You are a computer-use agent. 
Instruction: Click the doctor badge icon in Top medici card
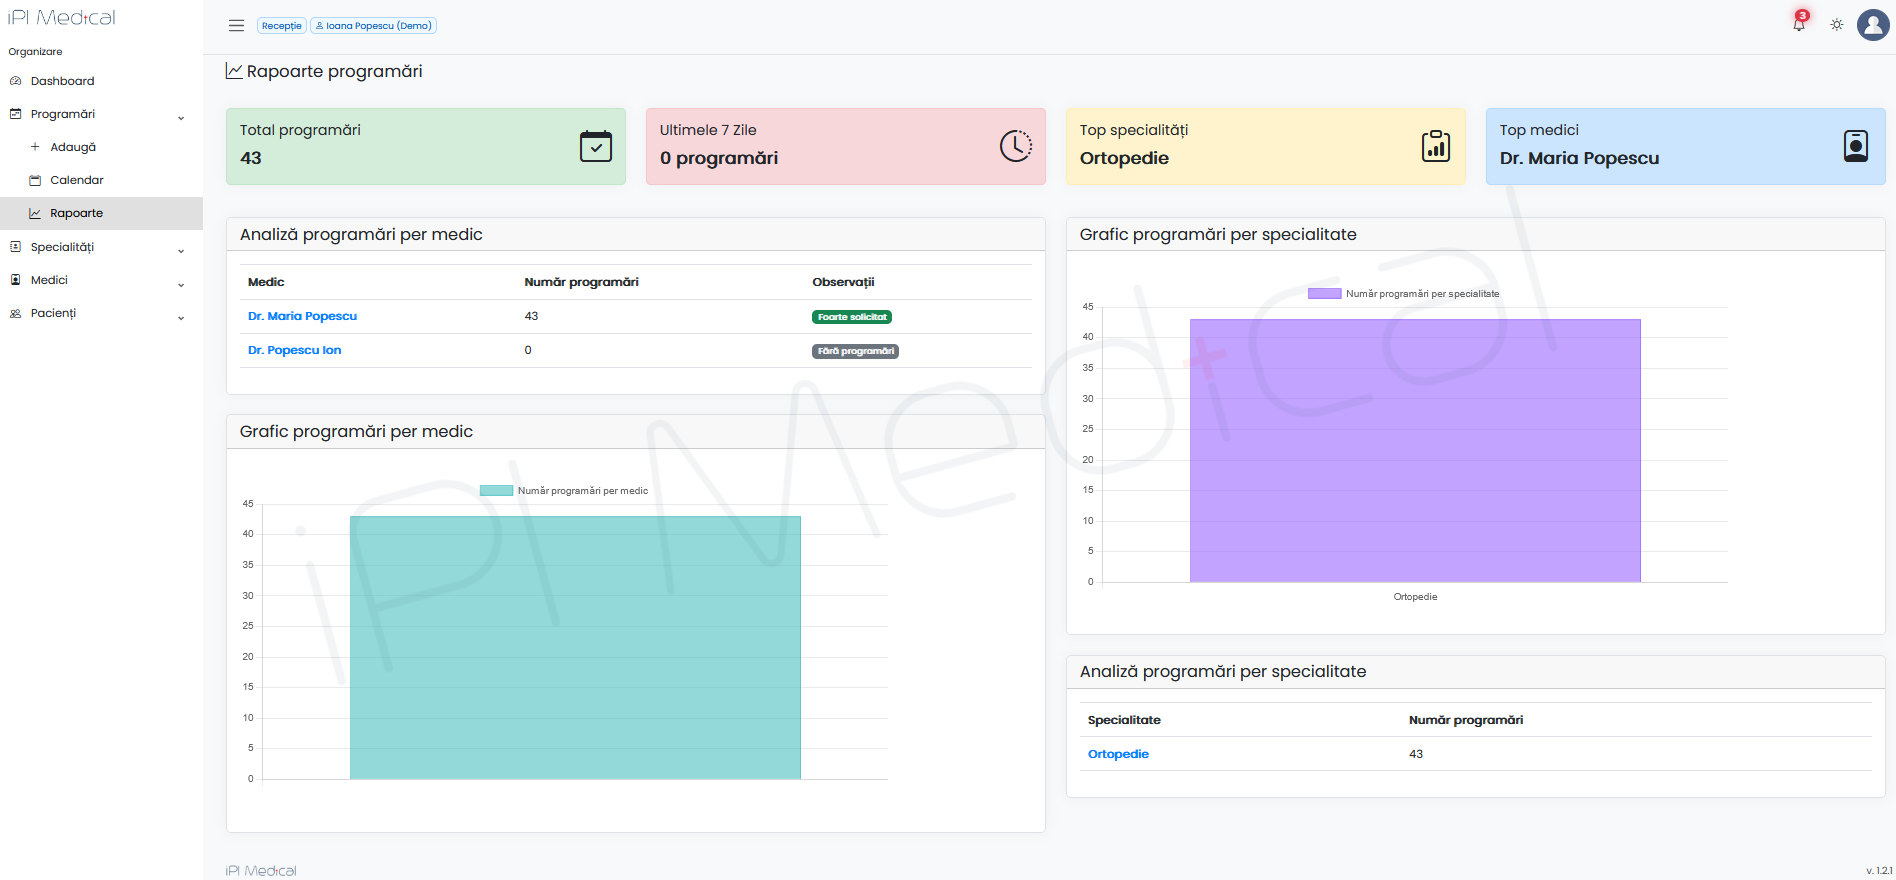pyautogui.click(x=1856, y=146)
